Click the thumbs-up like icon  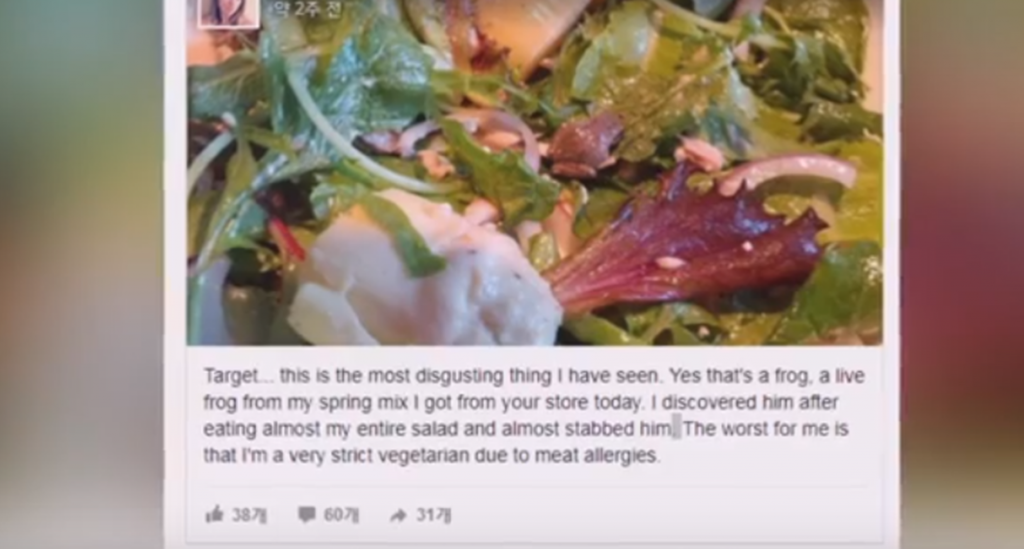pos(214,514)
